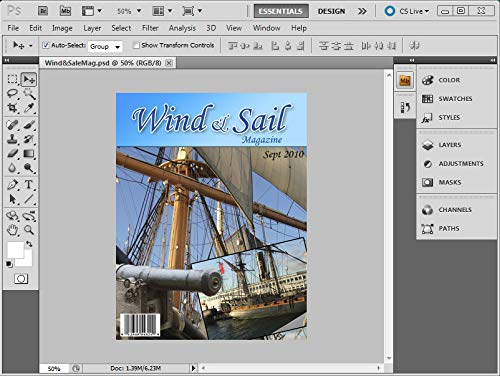Select the Crop tool
The width and height of the screenshot is (500, 376).
[x=12, y=108]
